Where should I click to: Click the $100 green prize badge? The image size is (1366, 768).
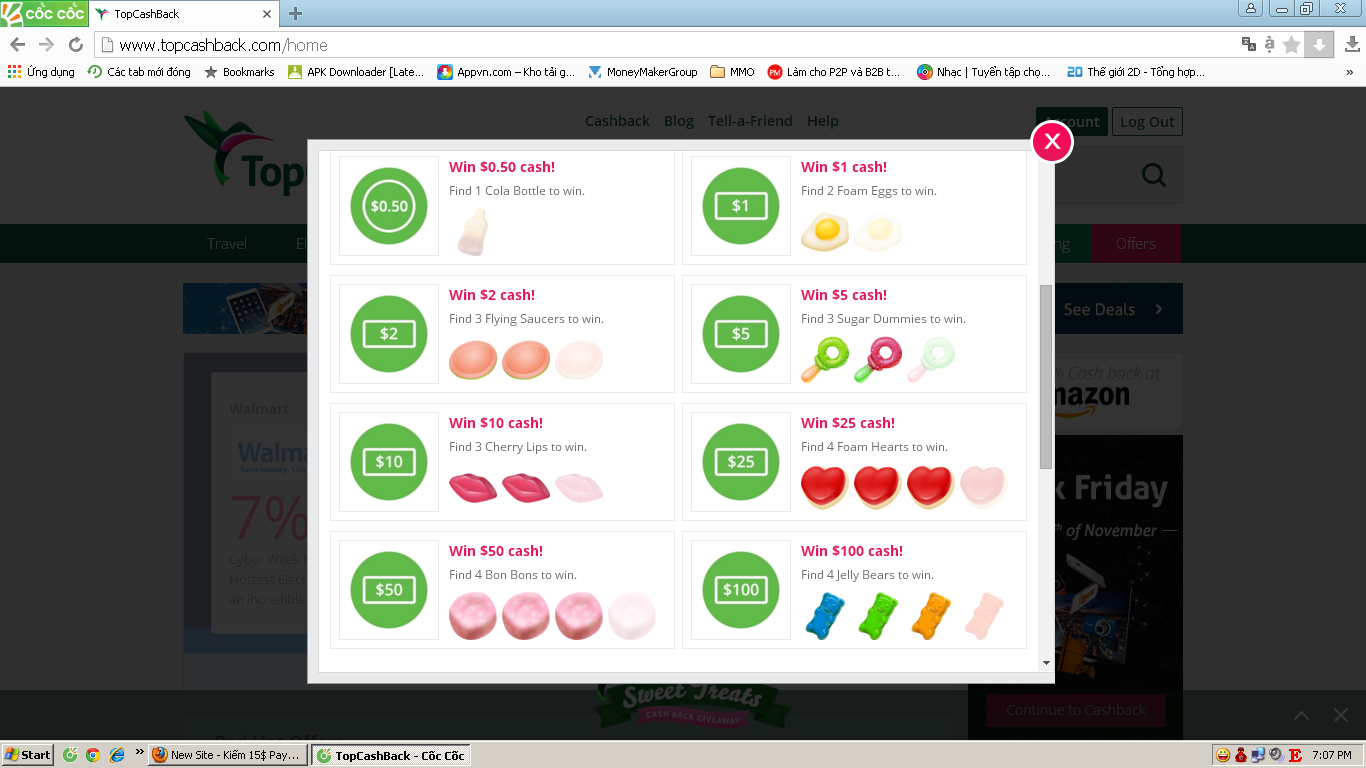(x=741, y=590)
